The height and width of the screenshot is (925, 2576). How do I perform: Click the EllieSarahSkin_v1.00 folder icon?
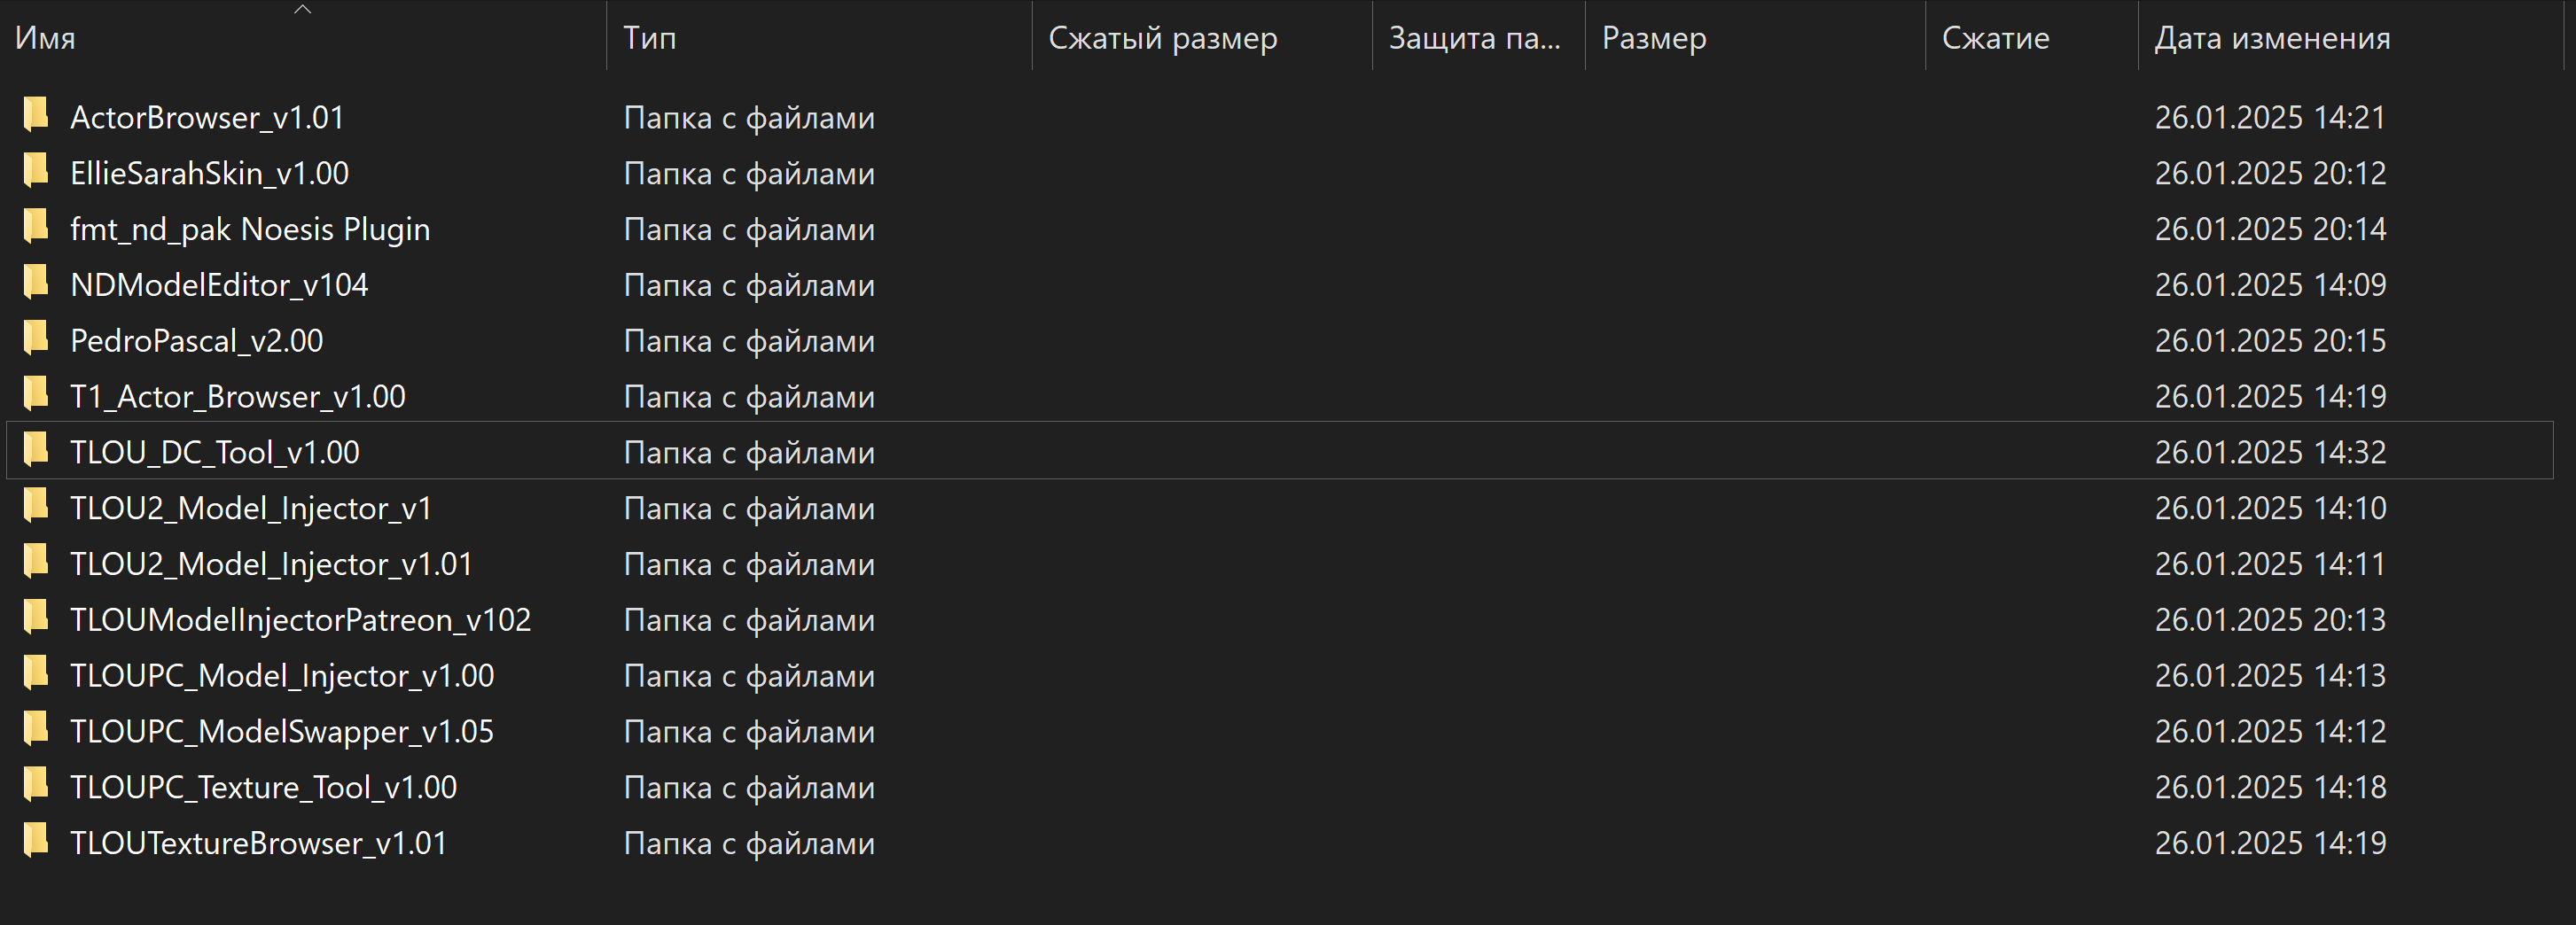click(36, 172)
